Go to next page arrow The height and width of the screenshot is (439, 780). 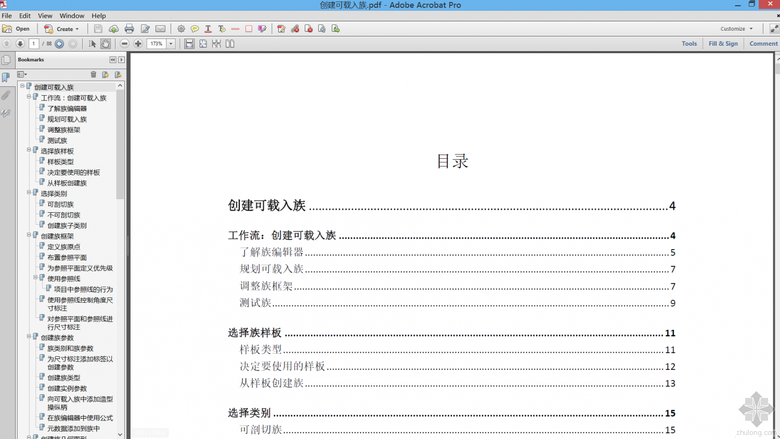pyautogui.click(x=20, y=44)
